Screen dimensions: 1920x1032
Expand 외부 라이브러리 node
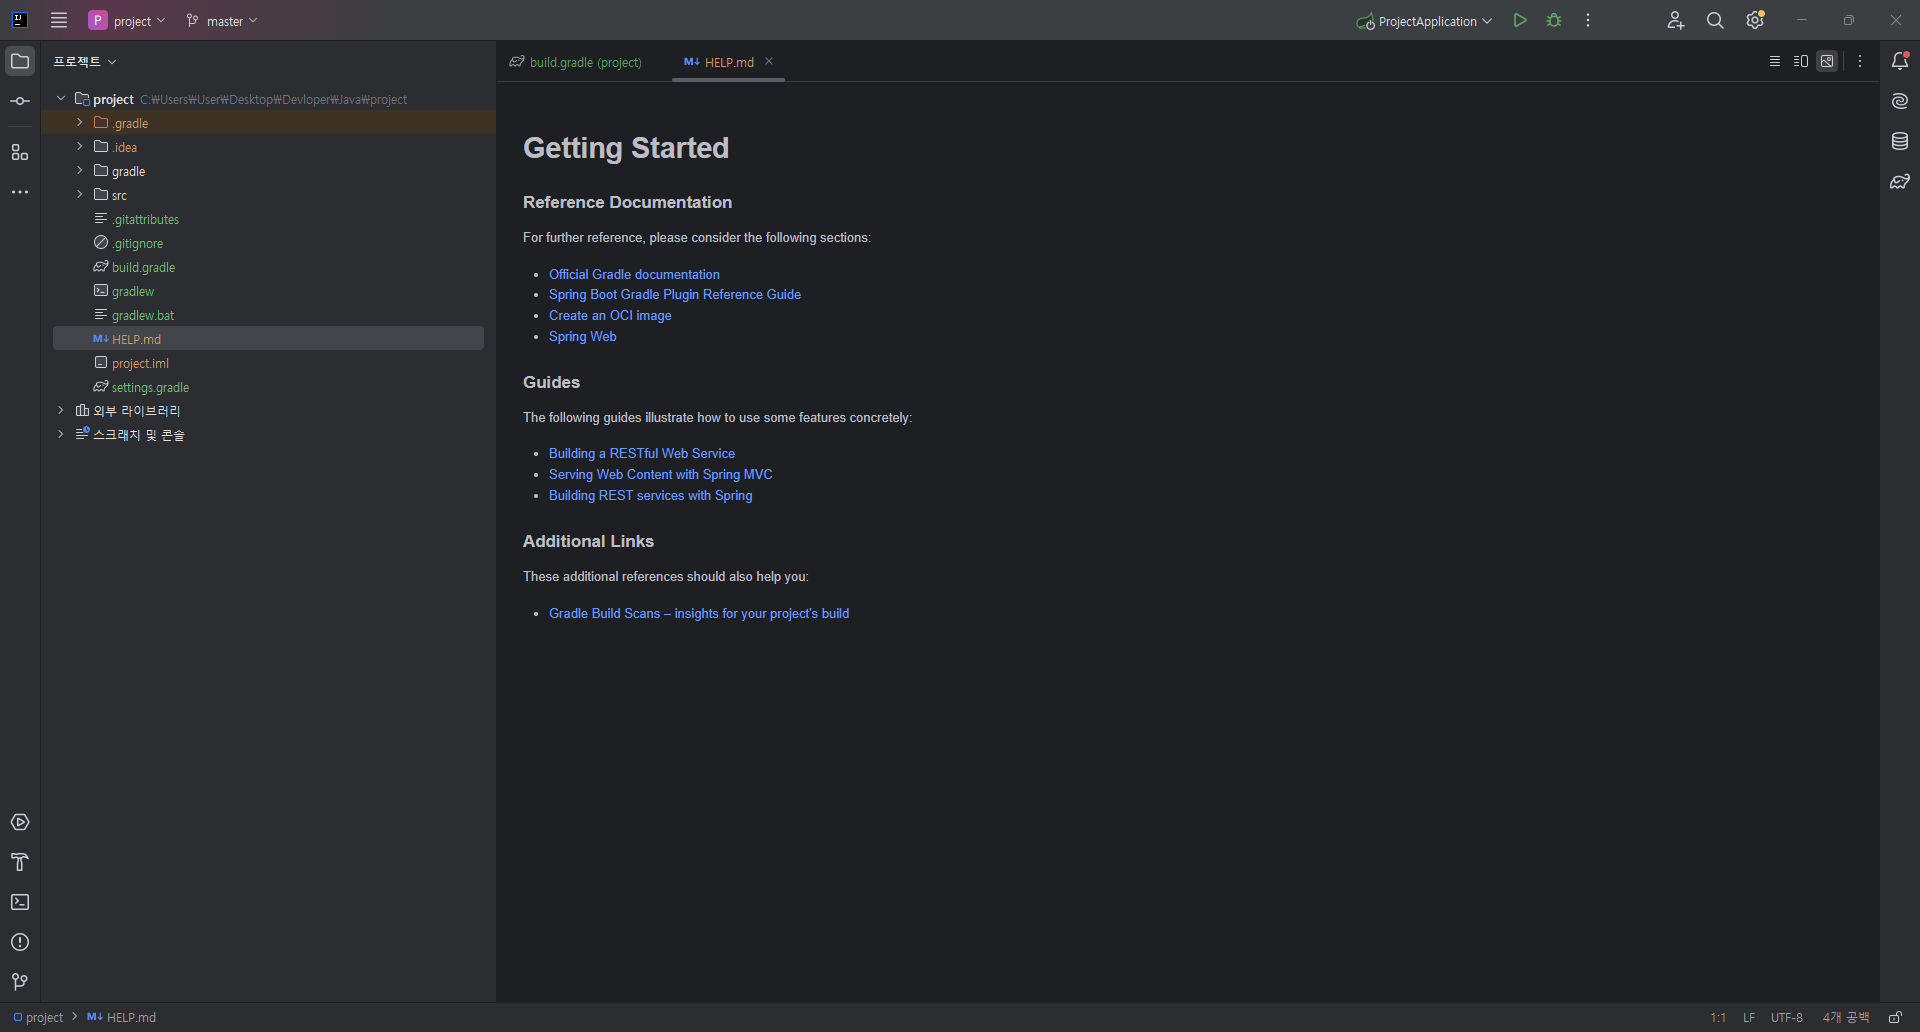[61, 410]
